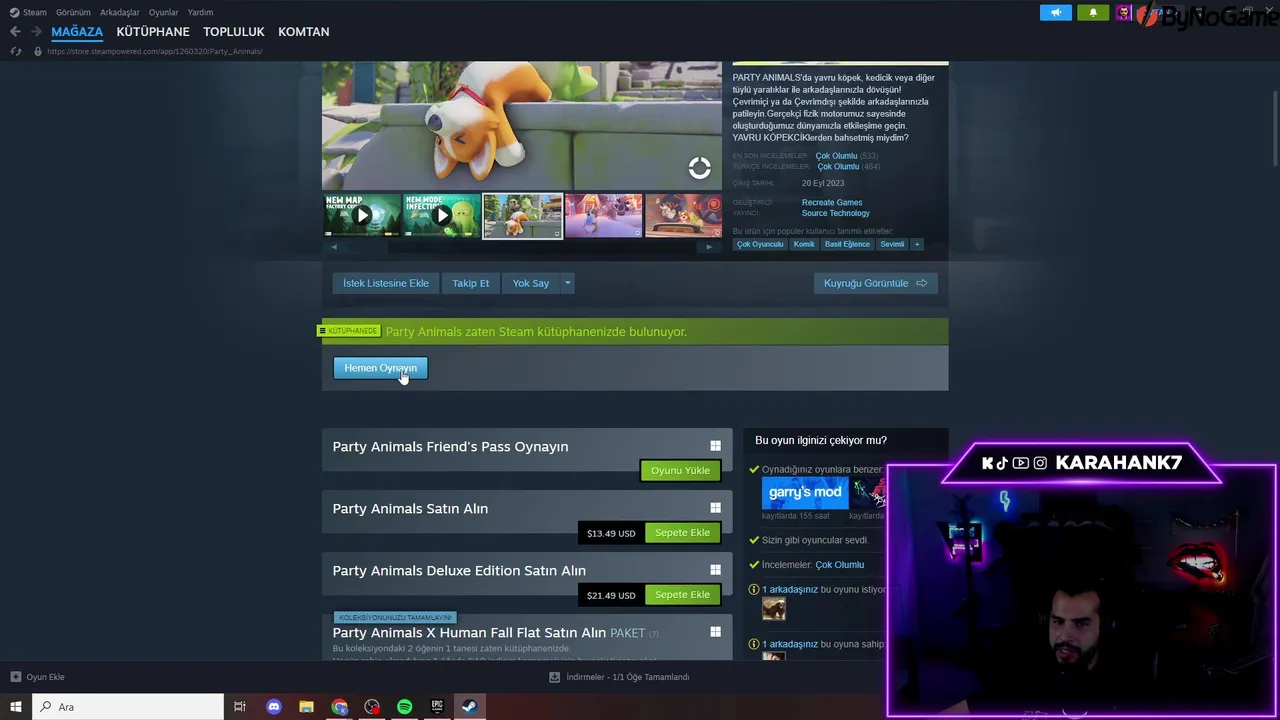Switch to the TOPLULUK tab
The width and height of the screenshot is (1280, 720).
pyautogui.click(x=234, y=32)
